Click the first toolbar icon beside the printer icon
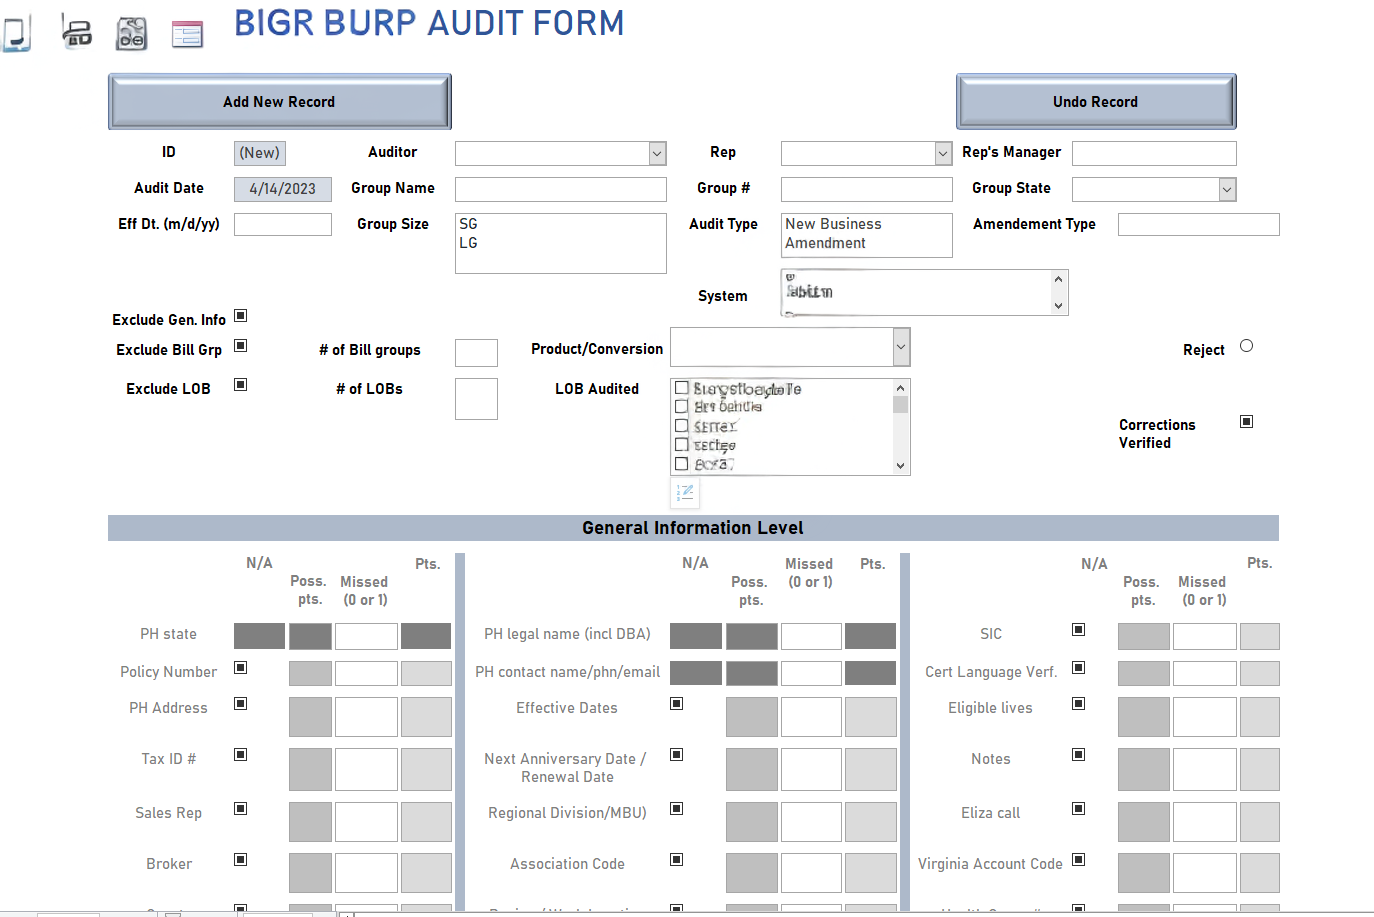 coord(16,32)
